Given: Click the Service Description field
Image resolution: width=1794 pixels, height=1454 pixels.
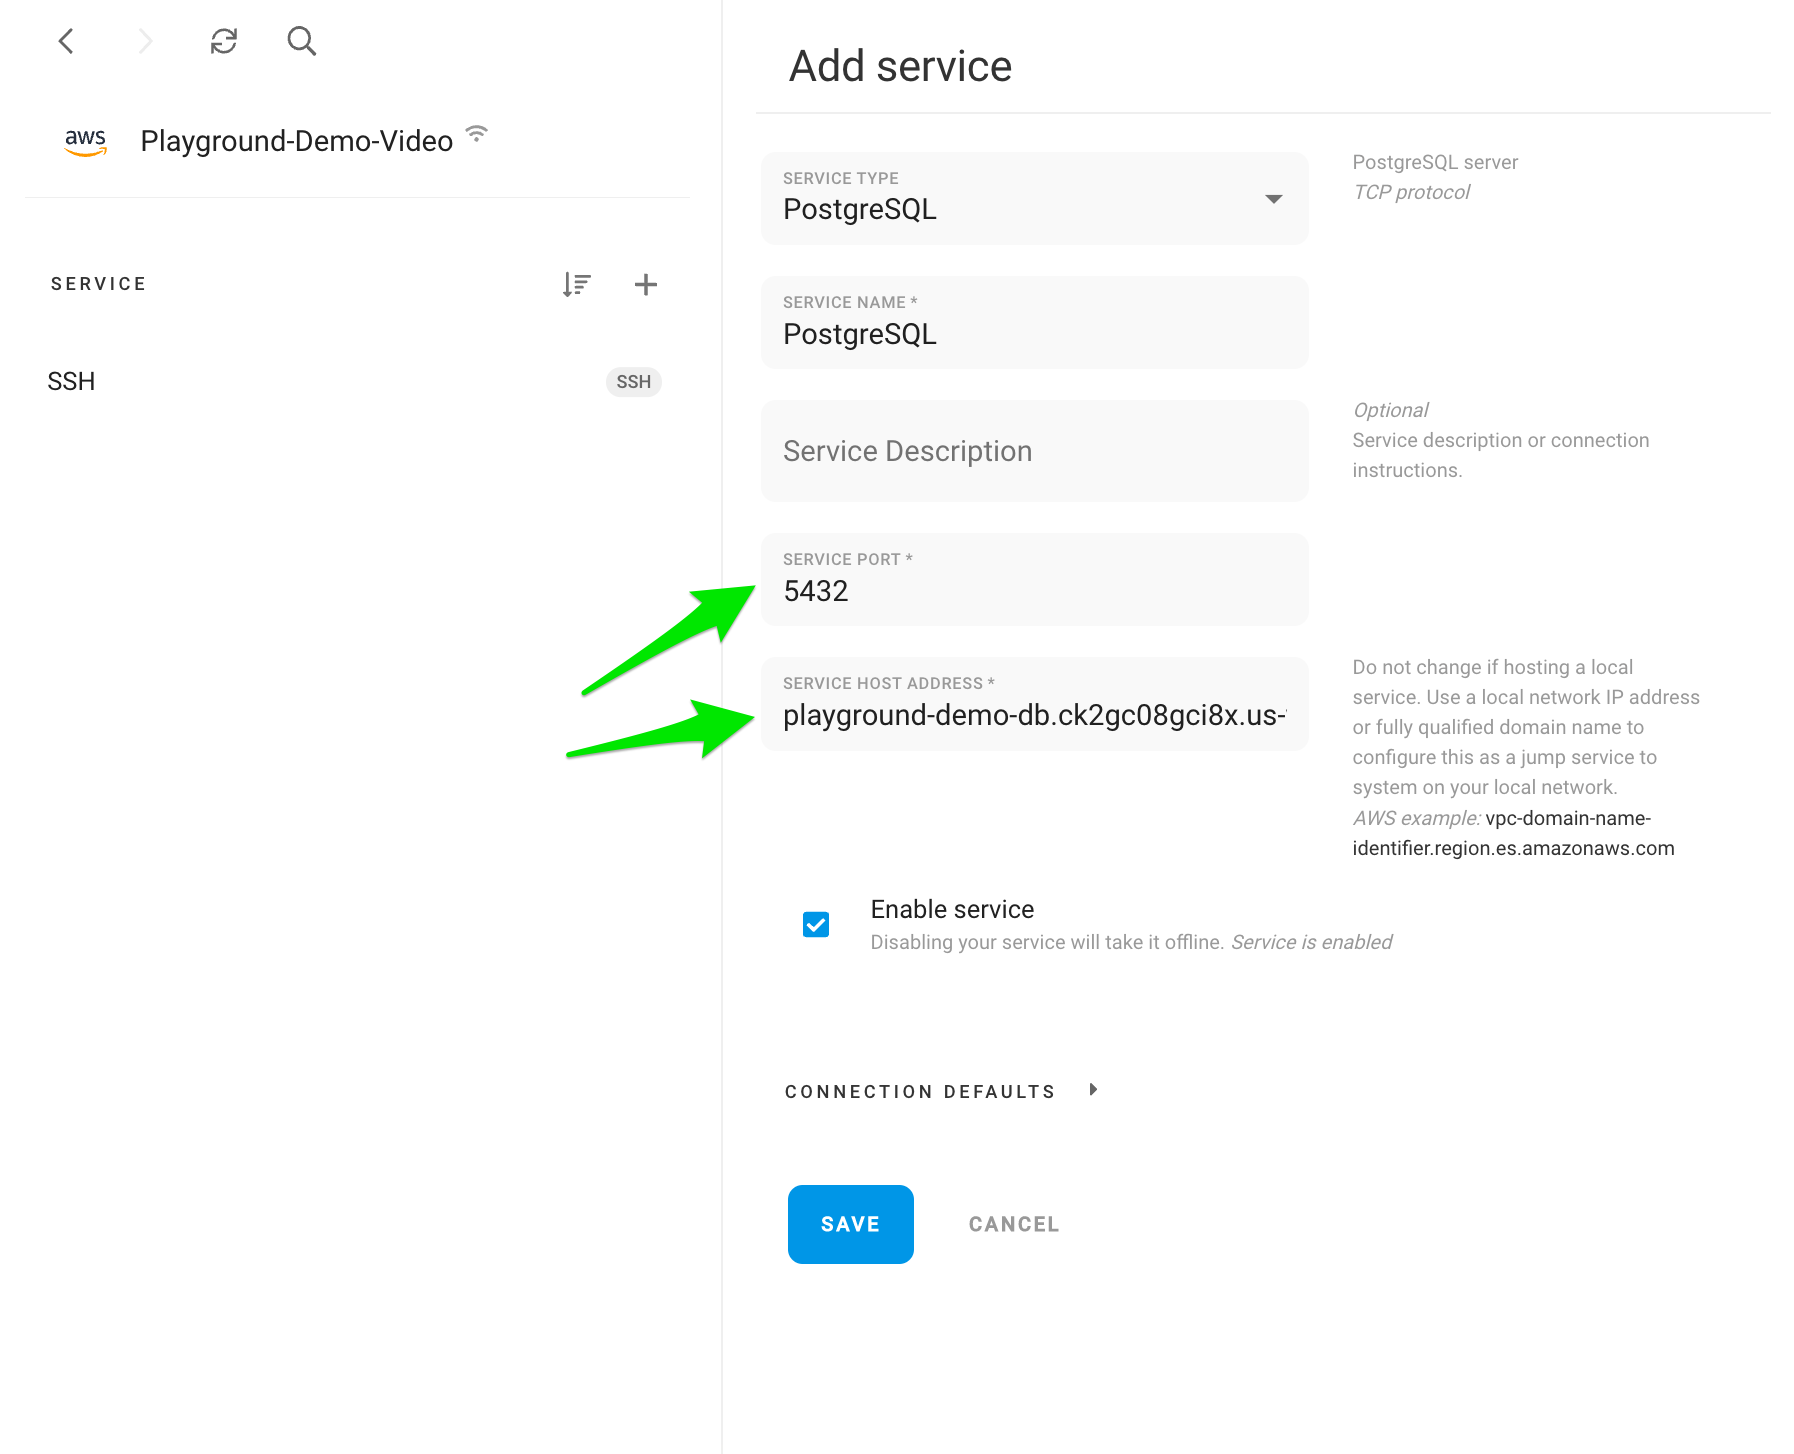Looking at the screenshot, I should [x=1034, y=451].
